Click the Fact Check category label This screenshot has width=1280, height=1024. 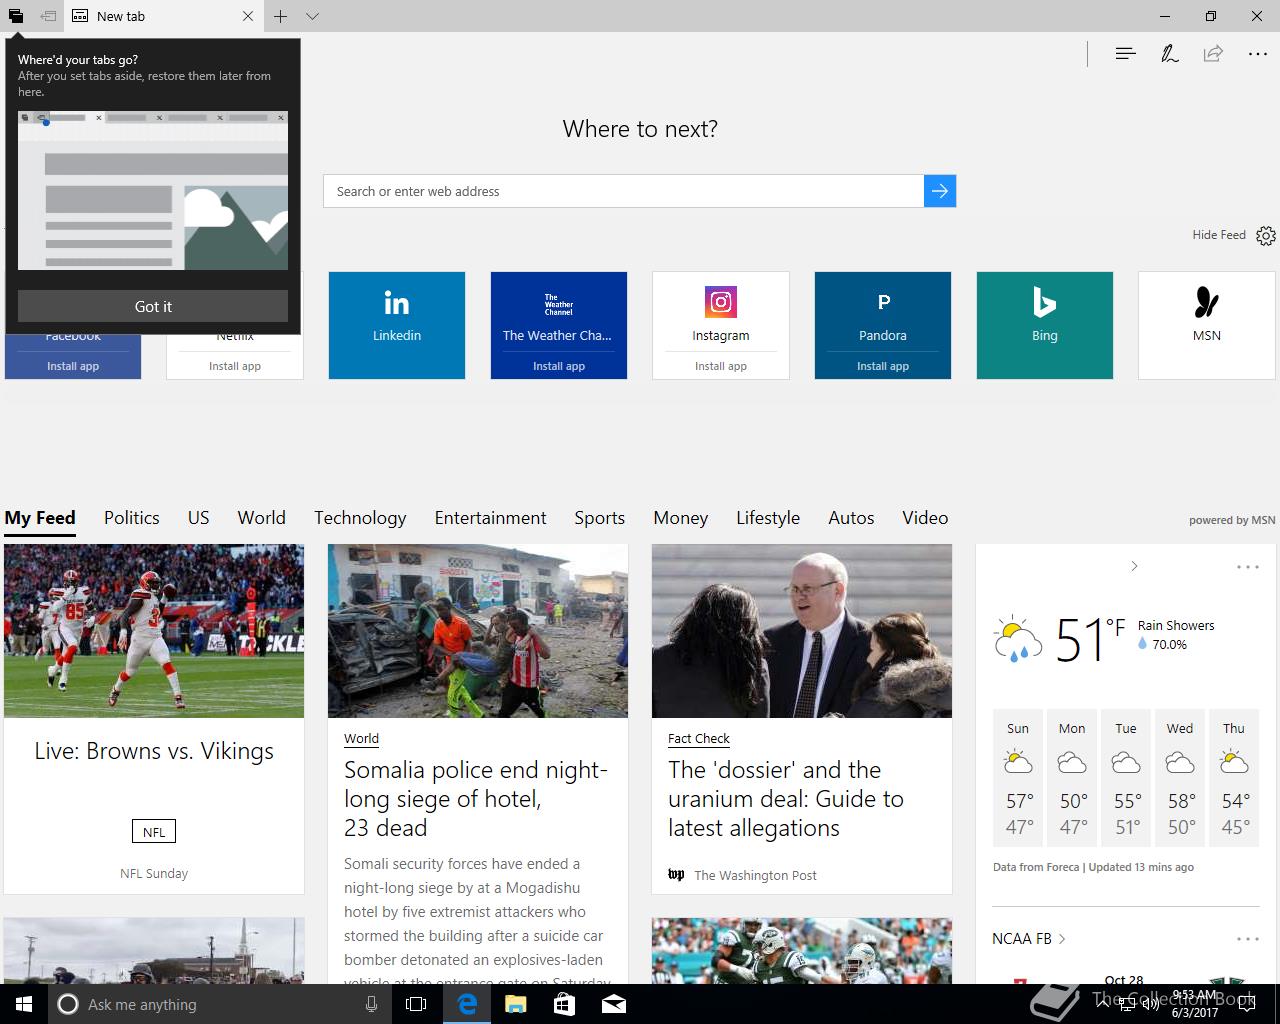click(699, 739)
